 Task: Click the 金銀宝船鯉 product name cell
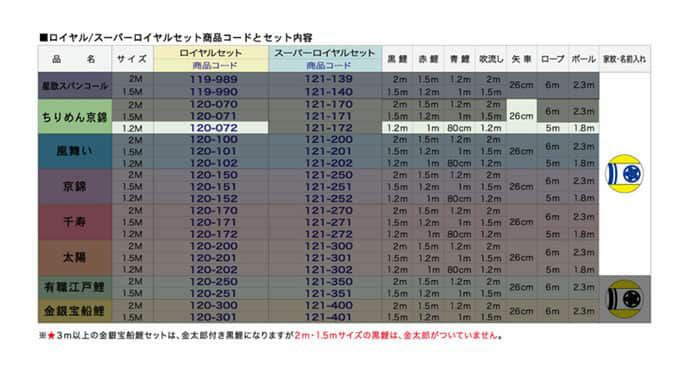(x=75, y=311)
